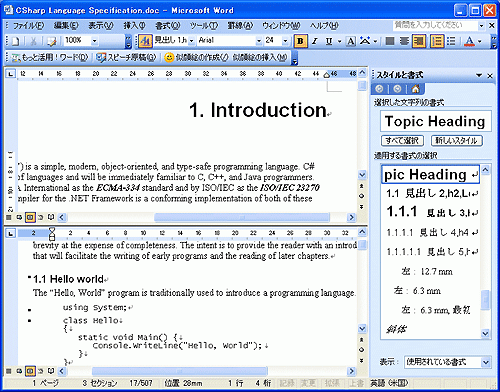Click the Character Border A icon

coord(350,41)
